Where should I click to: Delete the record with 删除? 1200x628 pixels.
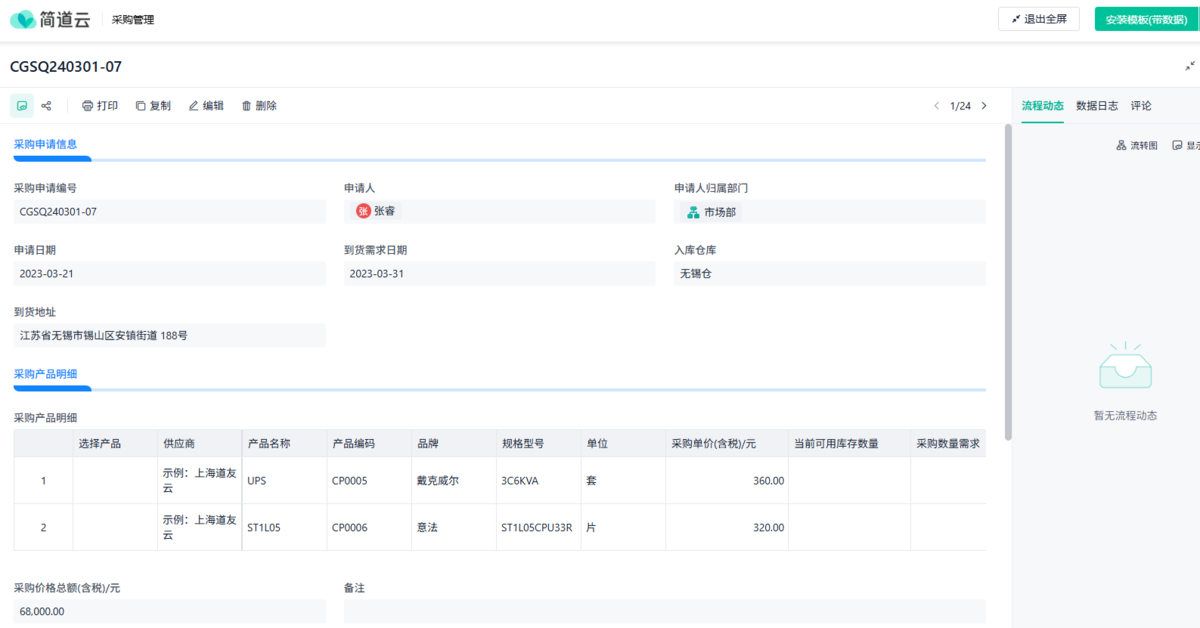point(259,106)
